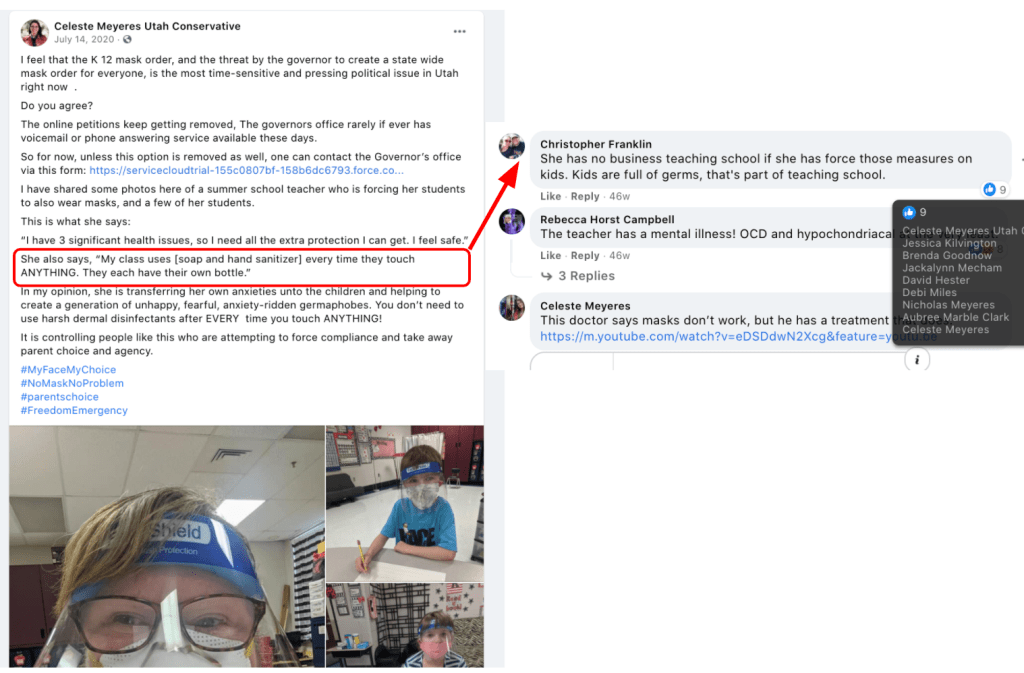The height and width of the screenshot is (673, 1024).
Task: Open the #FreedomEmergency hashtag
Action: [74, 411]
